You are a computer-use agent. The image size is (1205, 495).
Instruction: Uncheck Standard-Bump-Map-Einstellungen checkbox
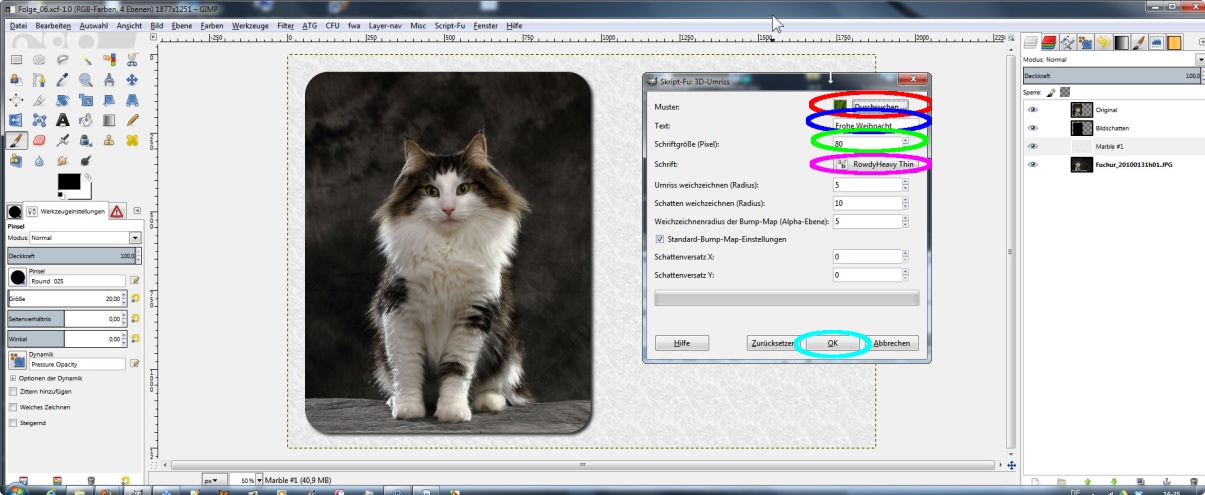coord(659,239)
